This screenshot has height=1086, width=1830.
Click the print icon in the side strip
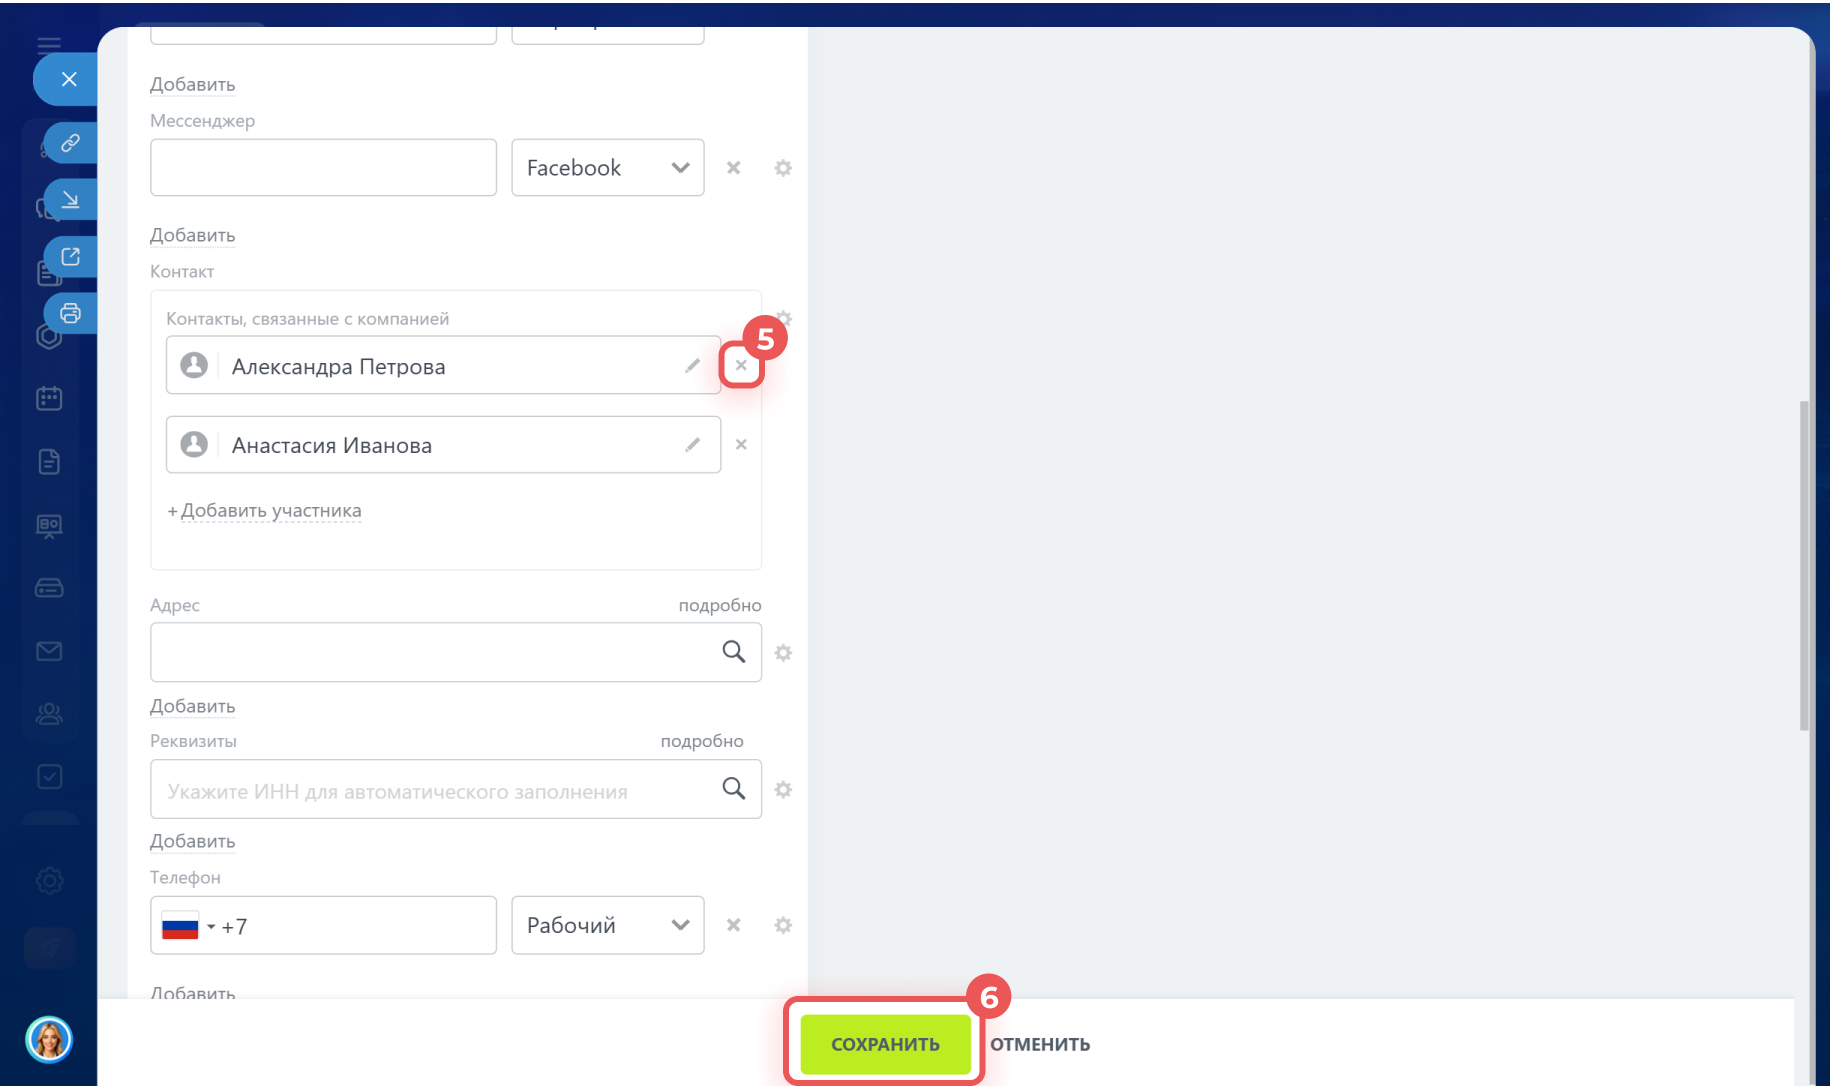70,313
